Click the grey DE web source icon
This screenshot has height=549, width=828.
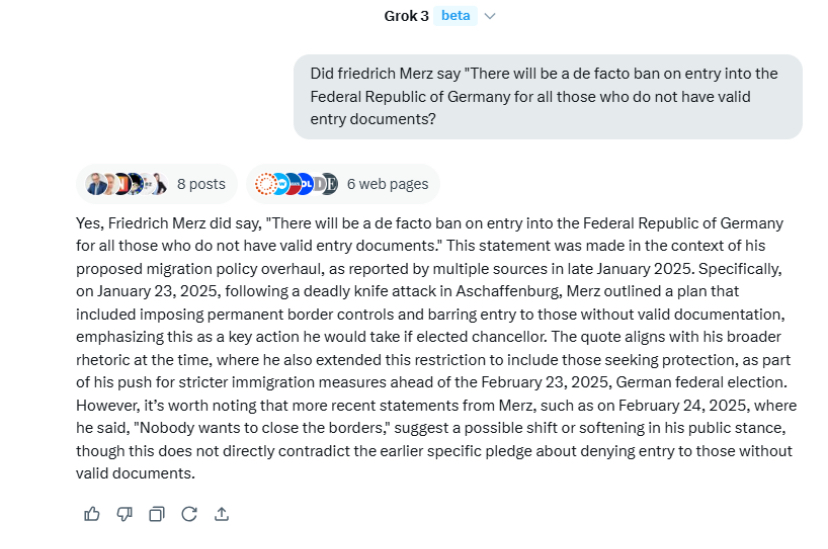(x=327, y=184)
